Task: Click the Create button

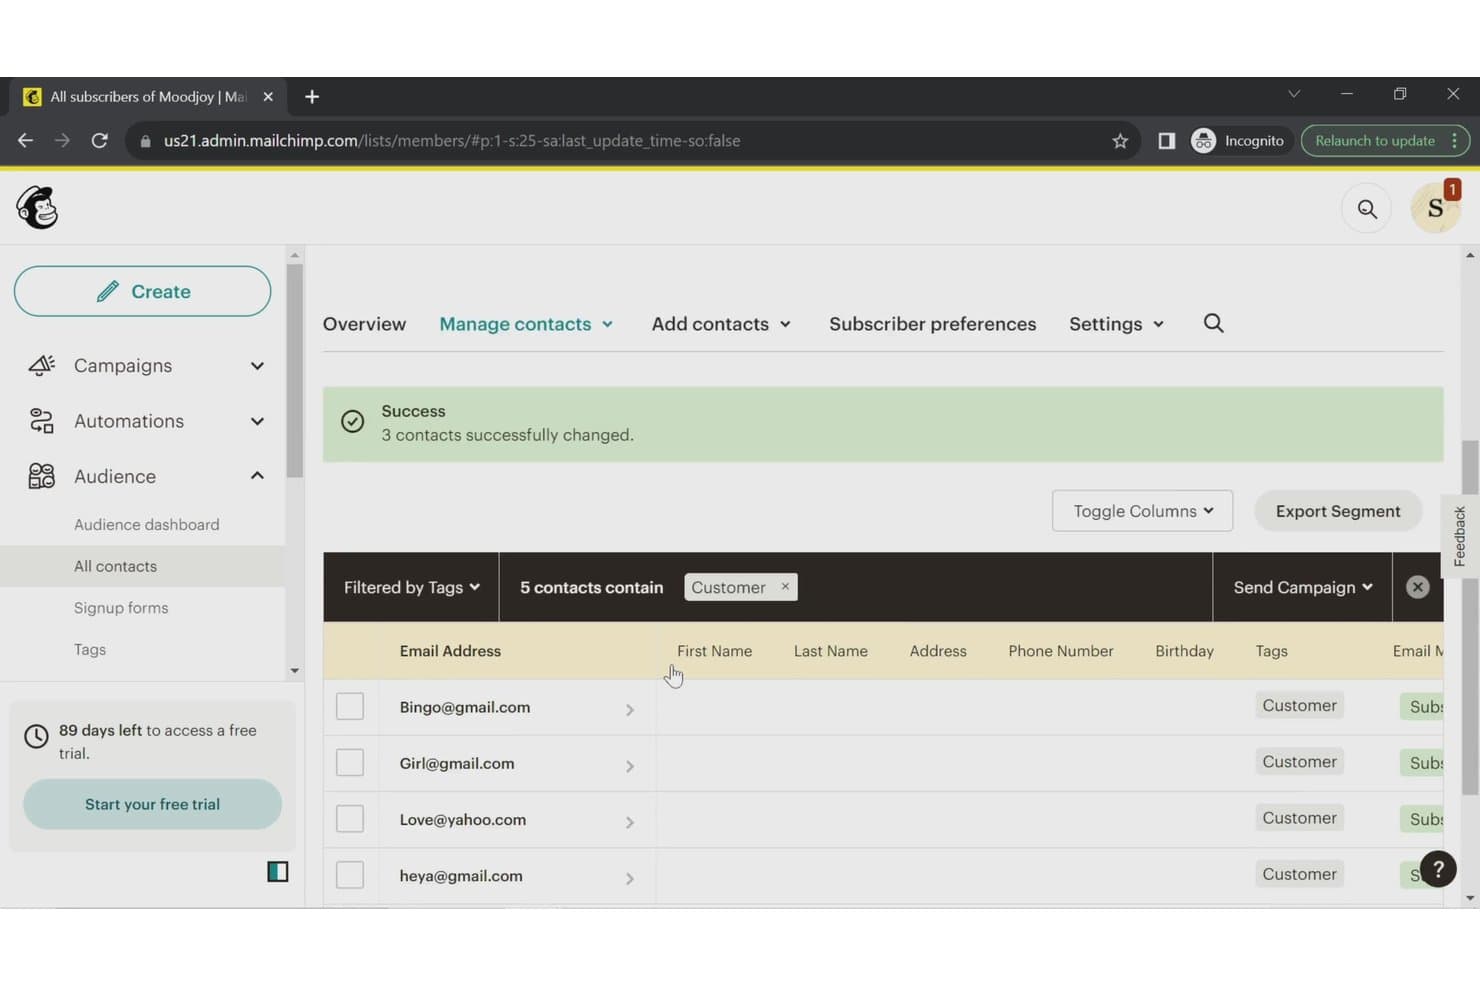Action: coord(142,291)
